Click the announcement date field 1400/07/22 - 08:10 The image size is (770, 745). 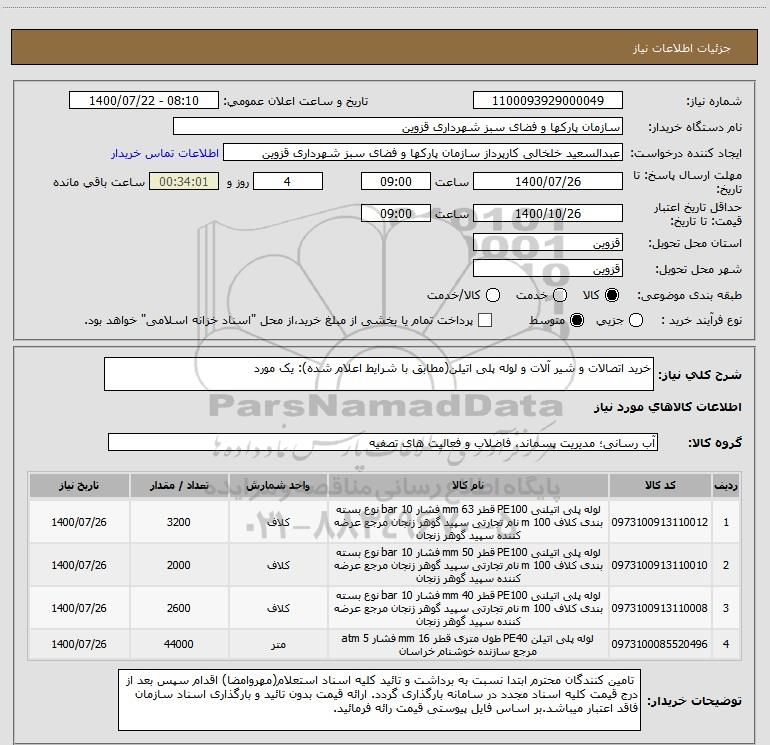[144, 101]
